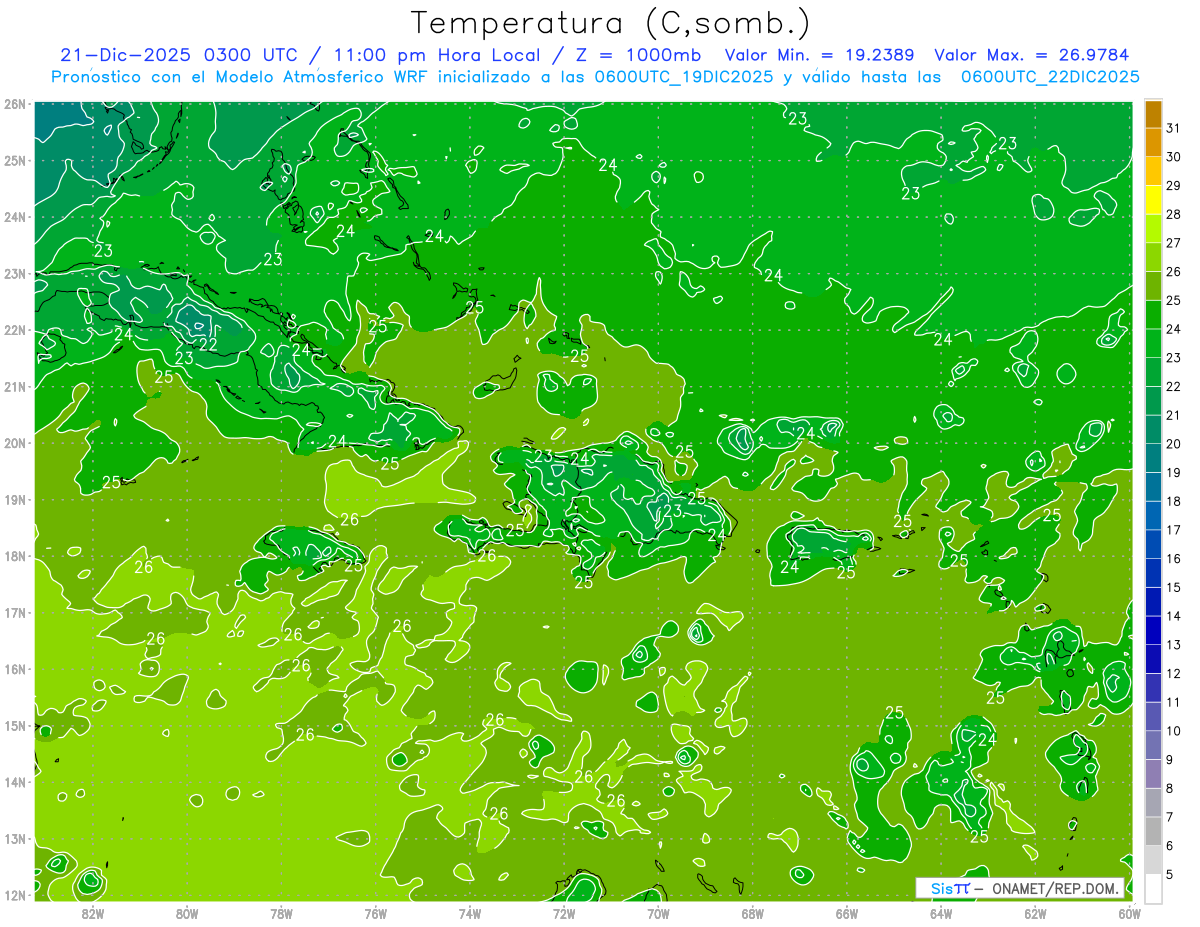Click latitude axis label 21N
The width and height of the screenshot is (1200, 927).
click(x=15, y=386)
